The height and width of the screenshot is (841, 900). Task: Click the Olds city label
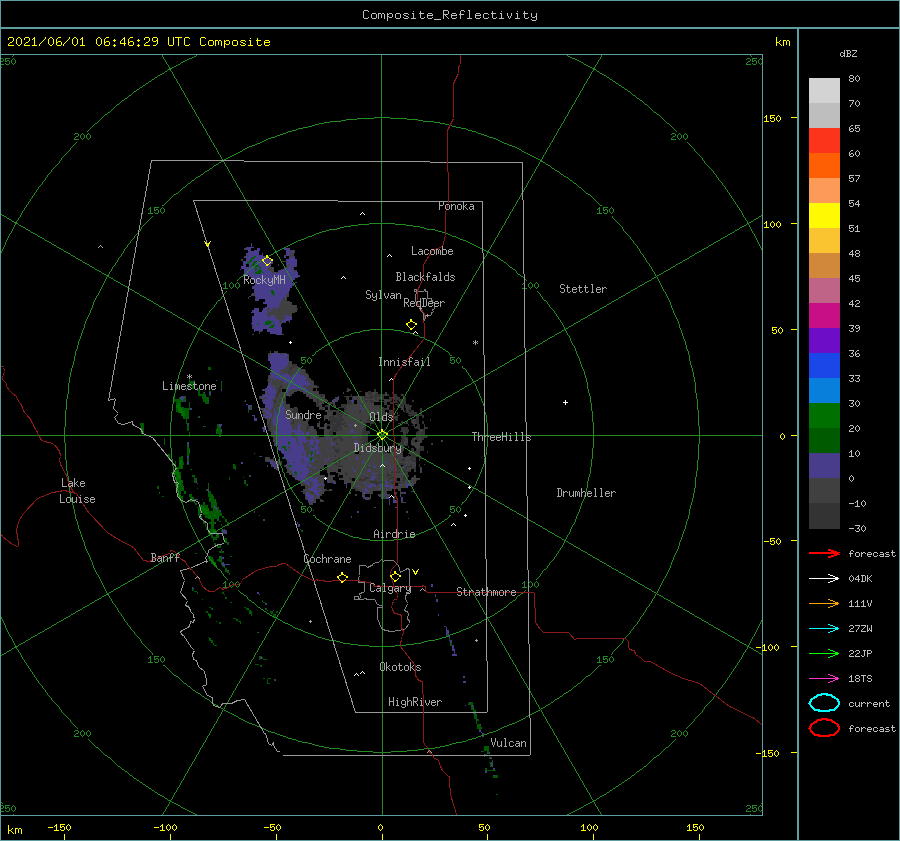(381, 417)
